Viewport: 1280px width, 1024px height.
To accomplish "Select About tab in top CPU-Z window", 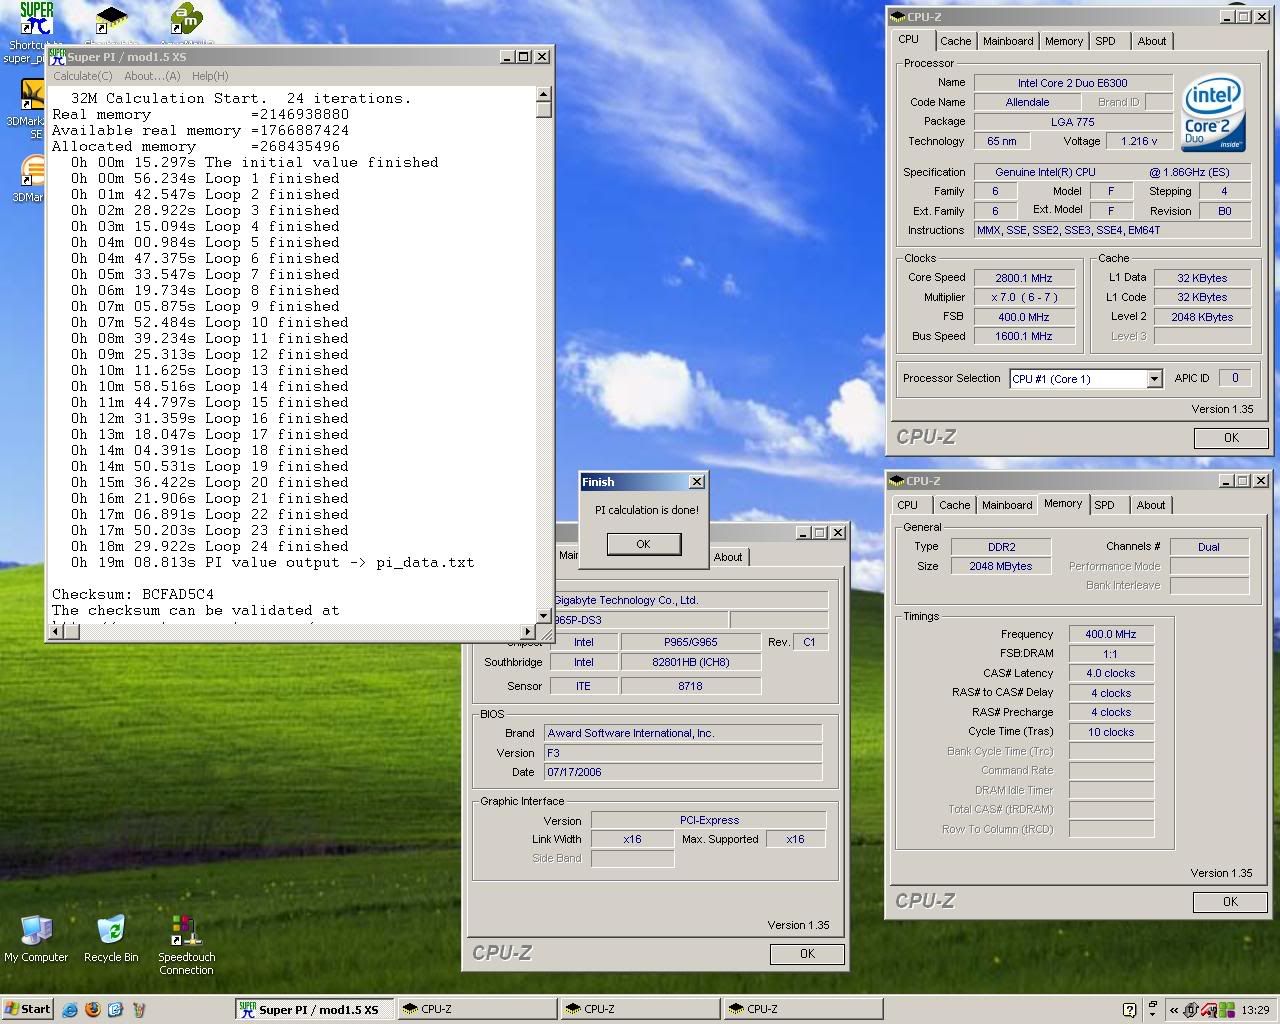I will point(1152,41).
